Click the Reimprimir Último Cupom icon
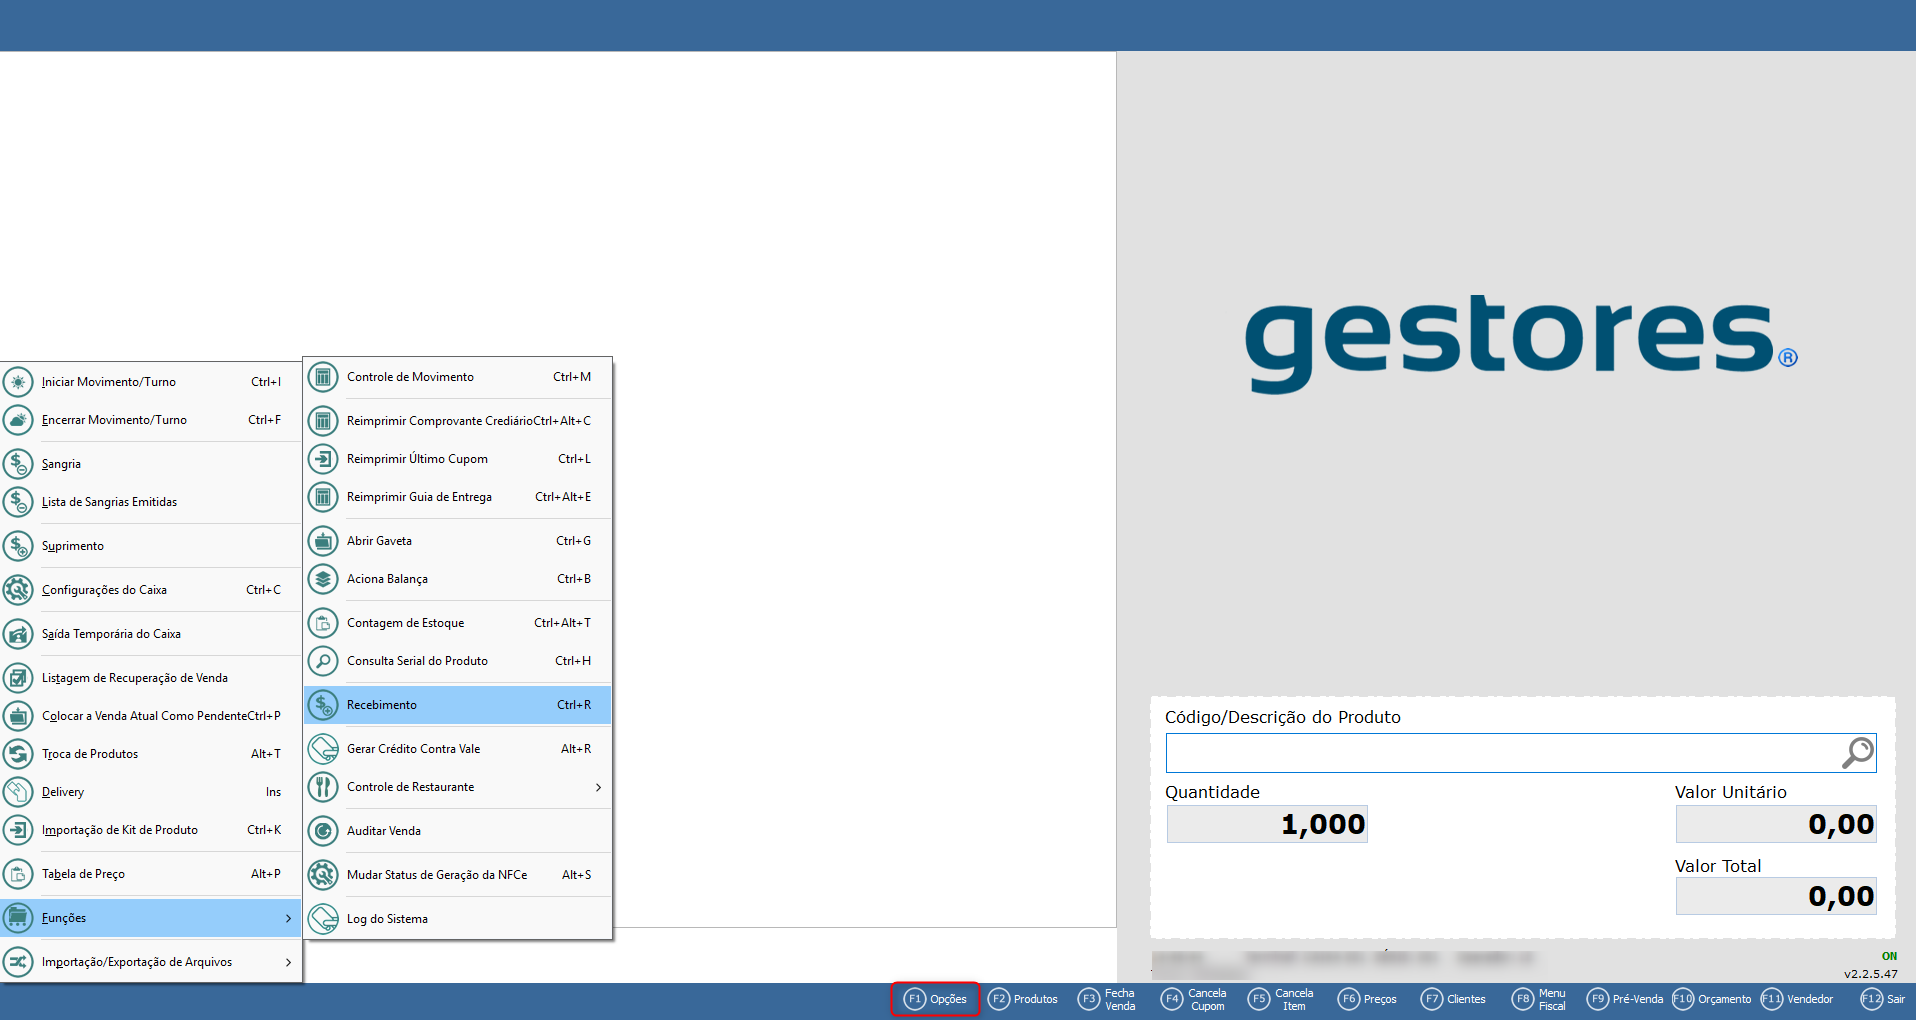1916x1020 pixels. (x=323, y=459)
